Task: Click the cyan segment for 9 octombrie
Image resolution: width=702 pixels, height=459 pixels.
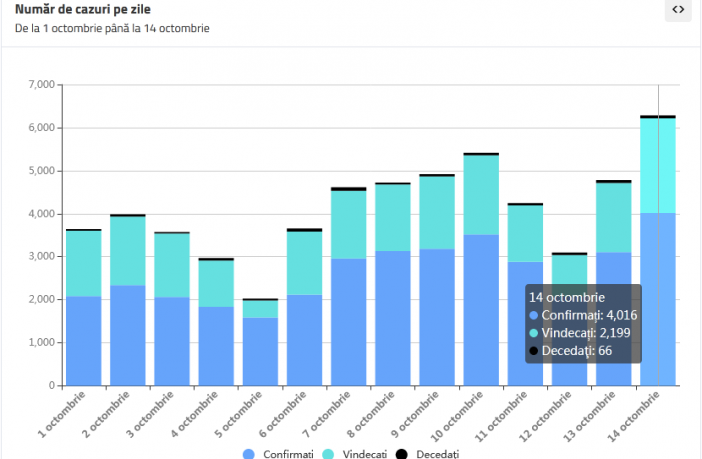Action: (437, 212)
